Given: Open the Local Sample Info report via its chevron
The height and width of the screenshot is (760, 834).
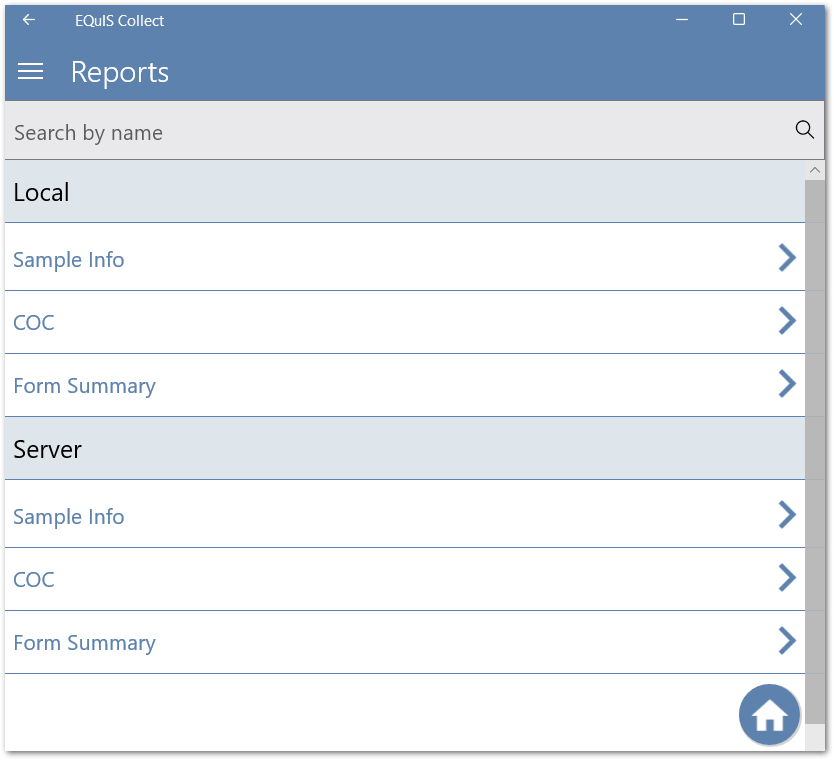Looking at the screenshot, I should tap(787, 257).
